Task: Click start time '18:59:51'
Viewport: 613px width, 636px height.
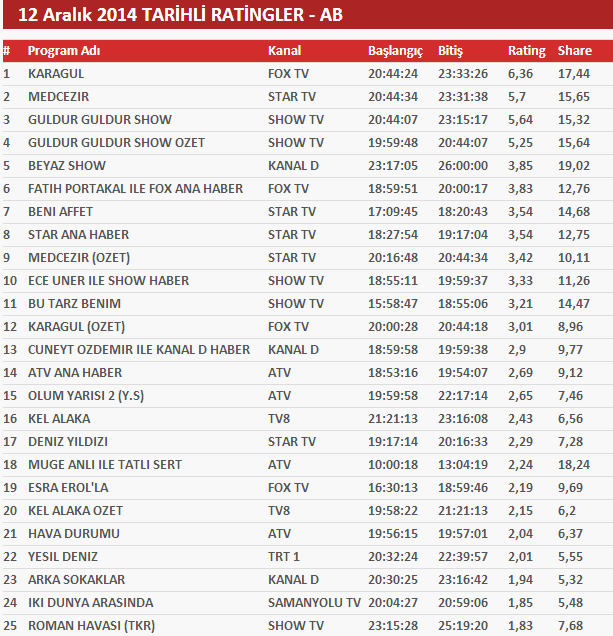Action: (393, 189)
